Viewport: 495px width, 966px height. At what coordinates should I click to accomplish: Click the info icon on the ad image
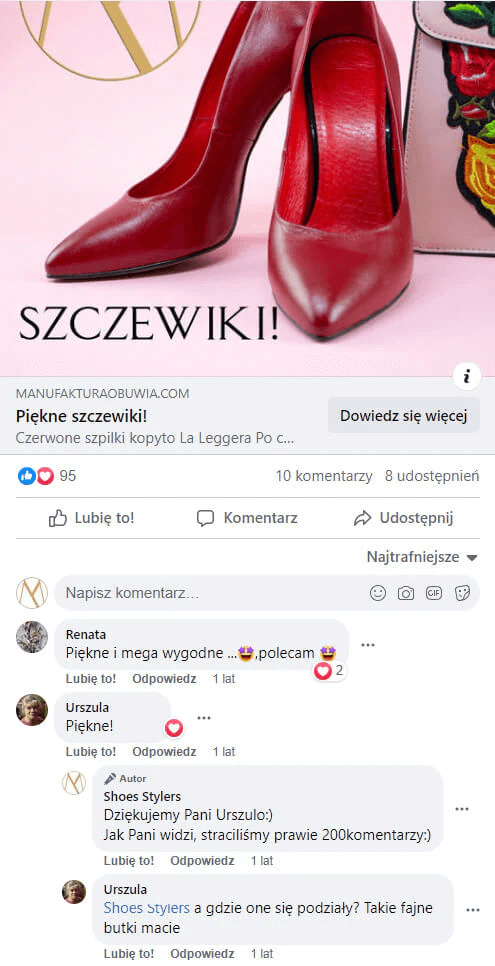[467, 375]
